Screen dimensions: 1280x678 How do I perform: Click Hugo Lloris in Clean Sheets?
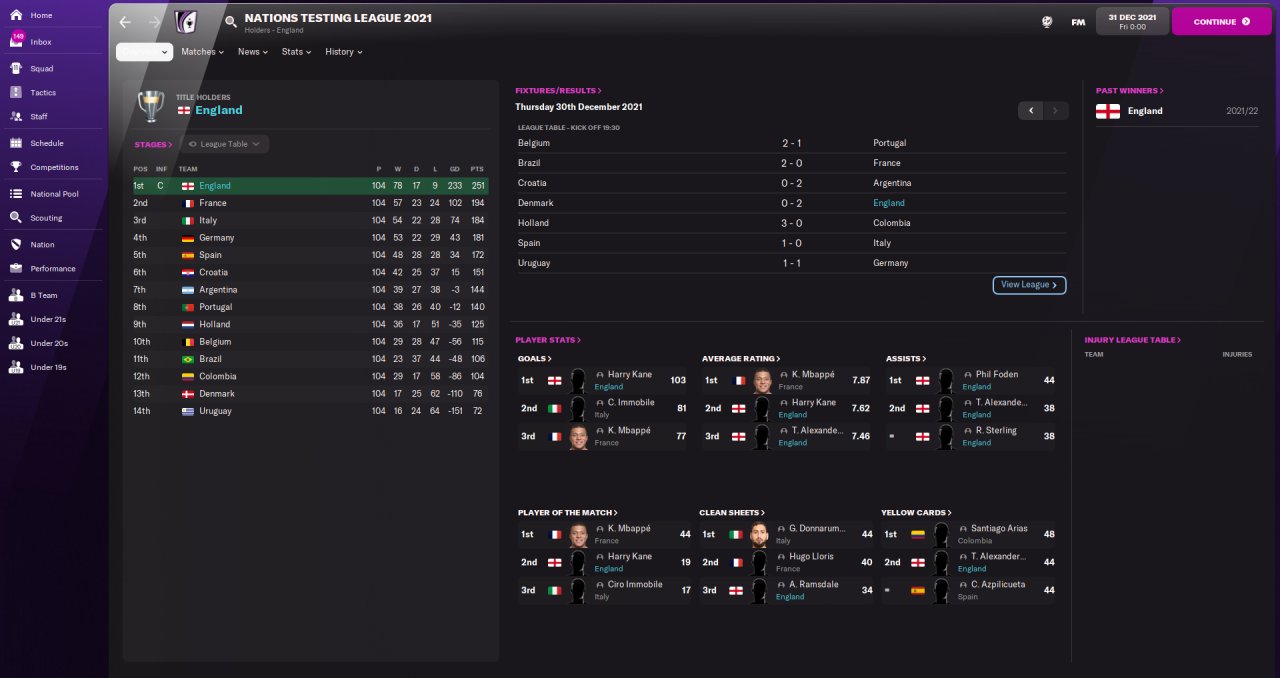811,556
